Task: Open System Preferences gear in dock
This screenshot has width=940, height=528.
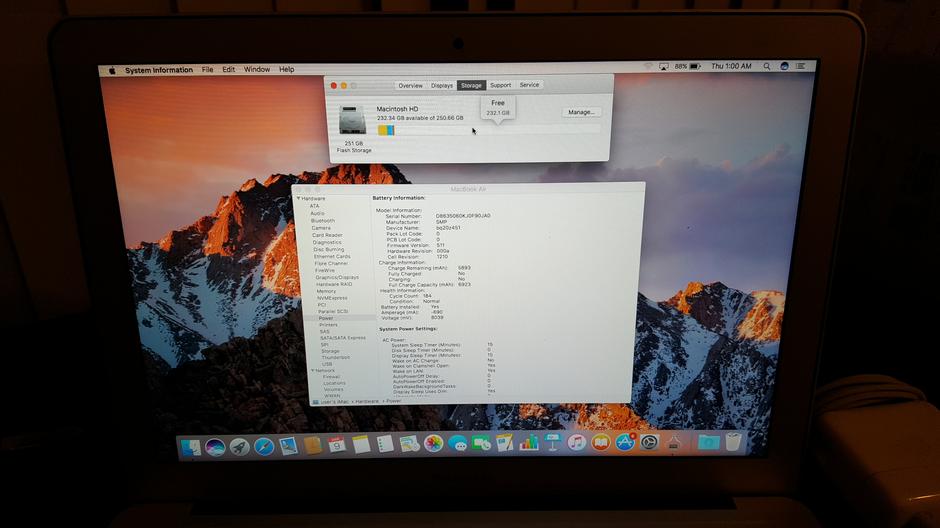Action: 649,443
